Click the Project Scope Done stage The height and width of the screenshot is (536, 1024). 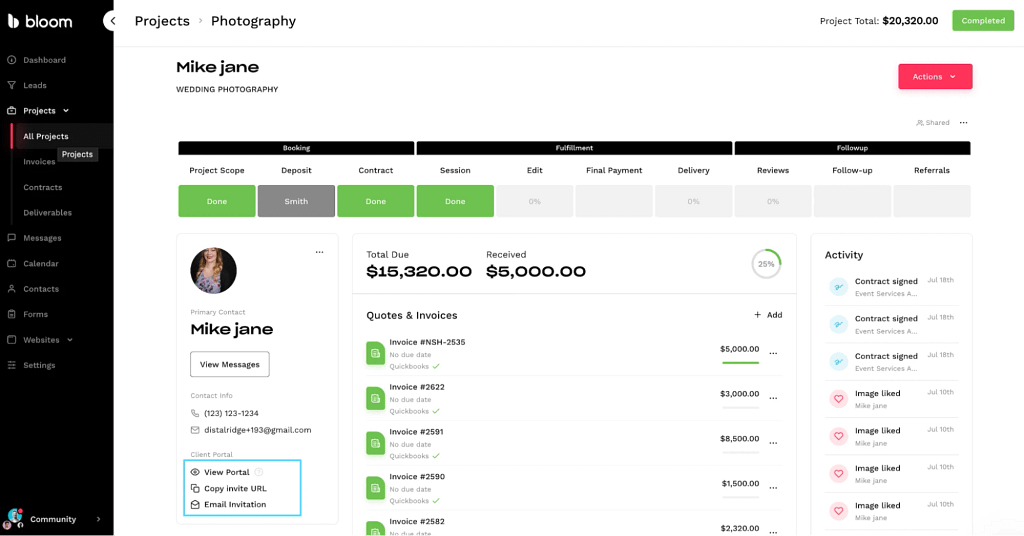click(217, 201)
